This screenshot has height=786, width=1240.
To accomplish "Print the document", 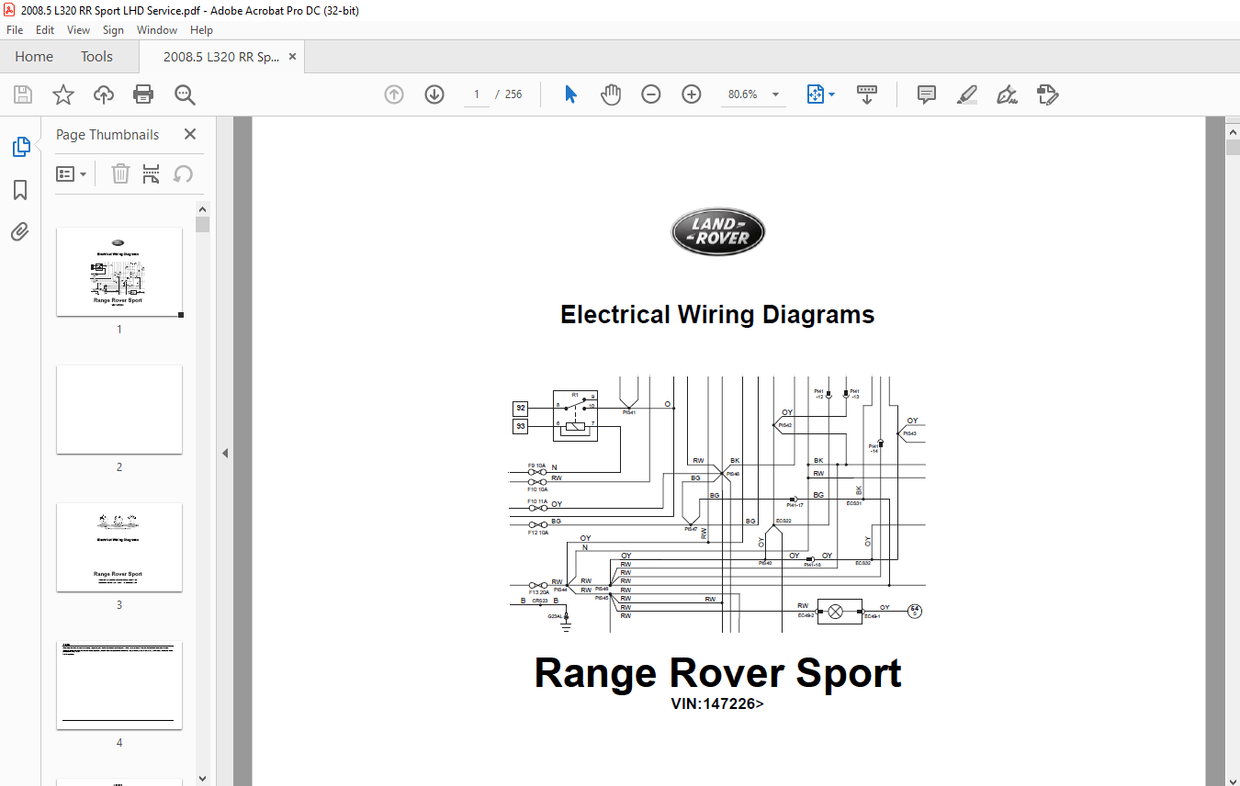I will (143, 94).
